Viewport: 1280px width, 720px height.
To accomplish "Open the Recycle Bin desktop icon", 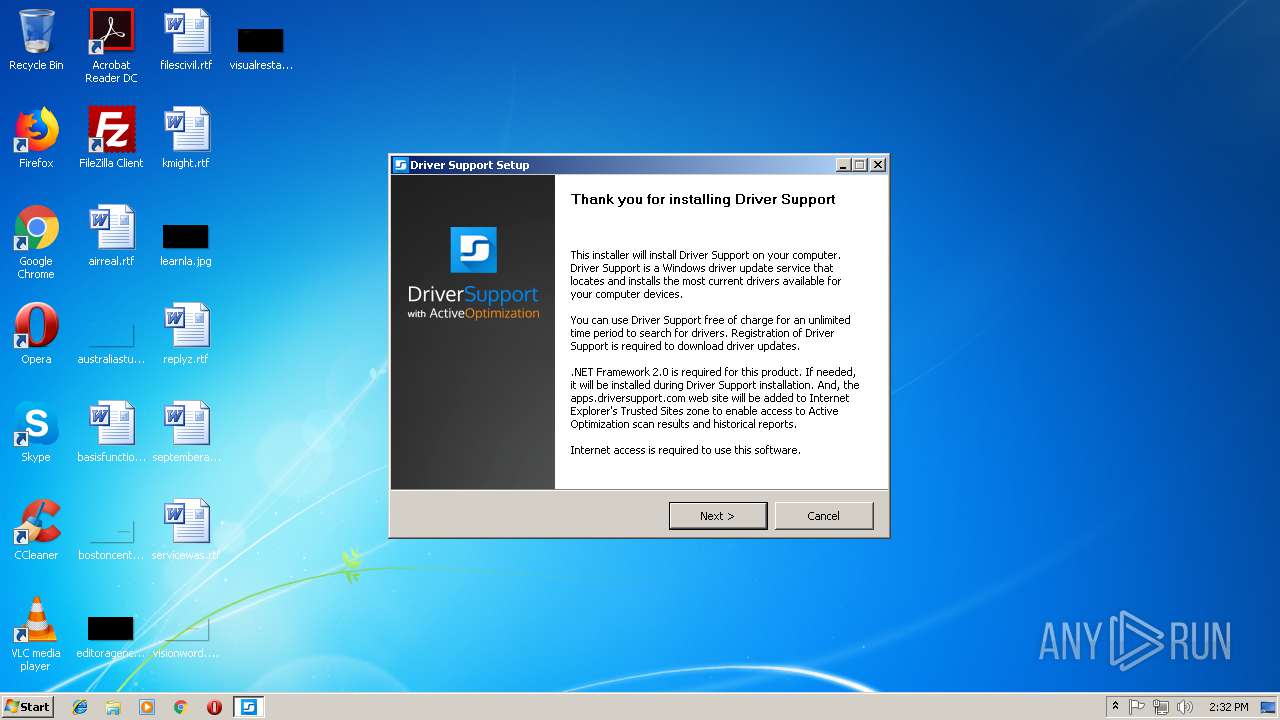I will click(36, 40).
